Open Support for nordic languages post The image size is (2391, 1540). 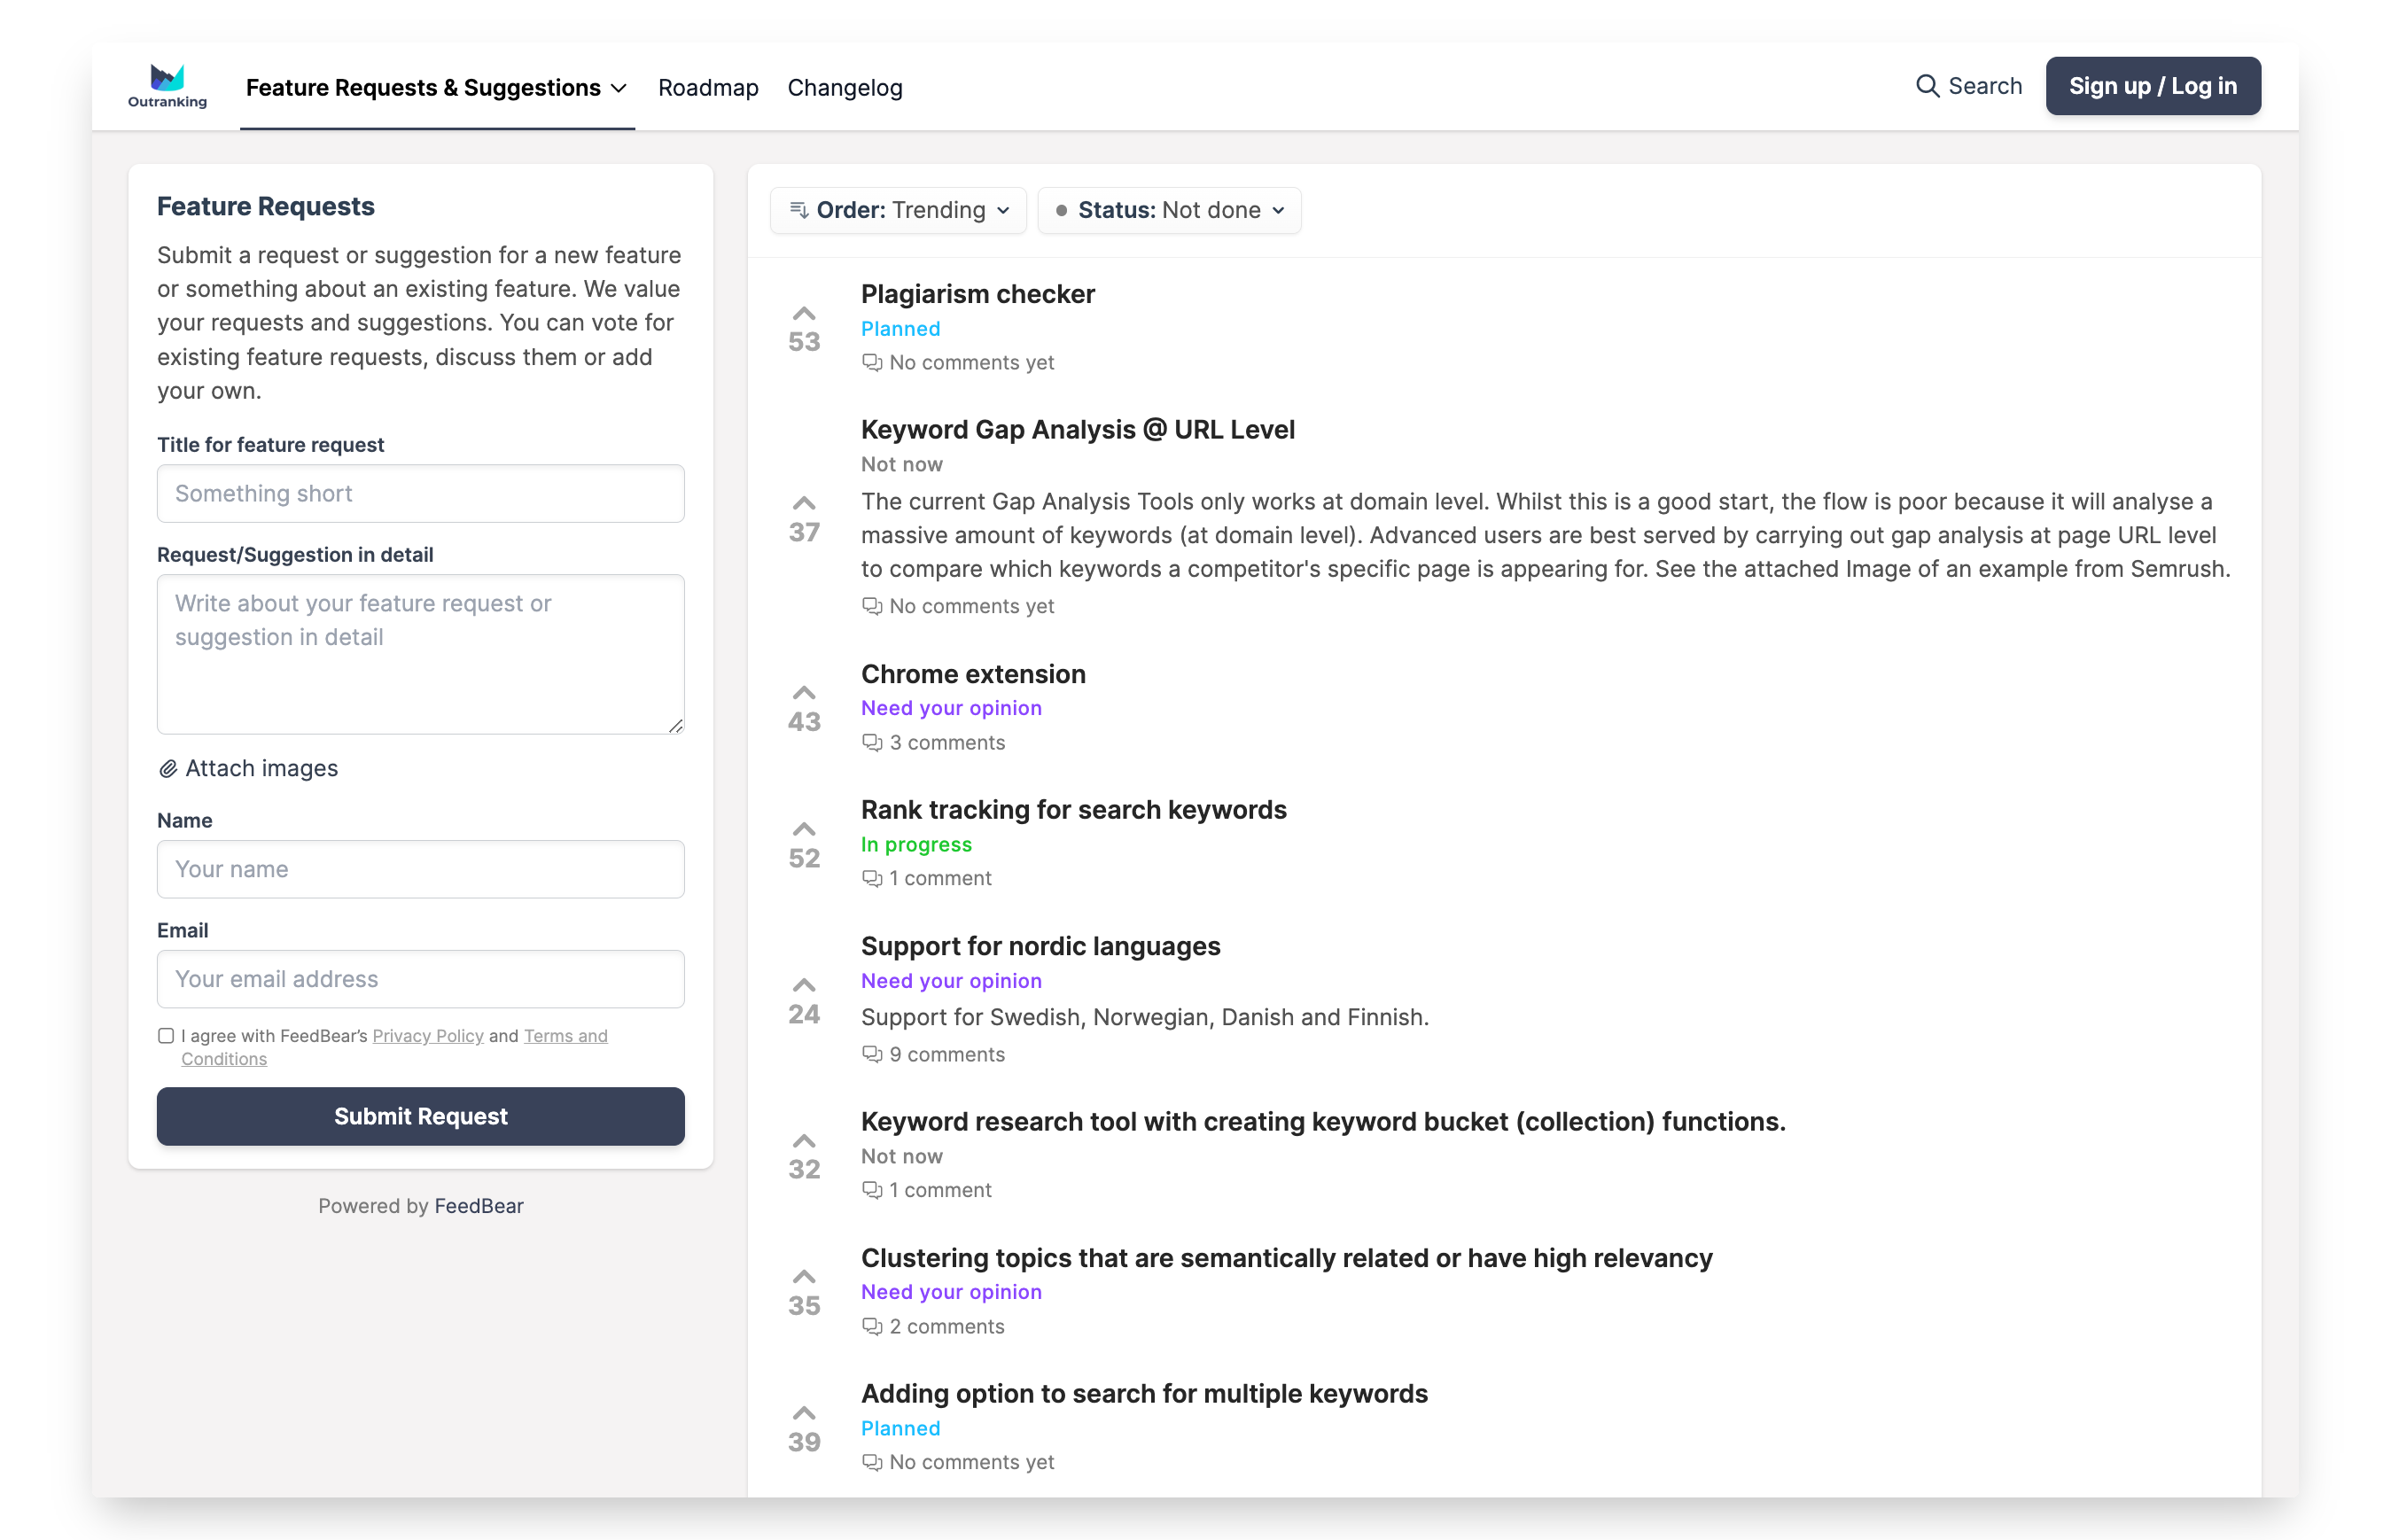(1040, 946)
